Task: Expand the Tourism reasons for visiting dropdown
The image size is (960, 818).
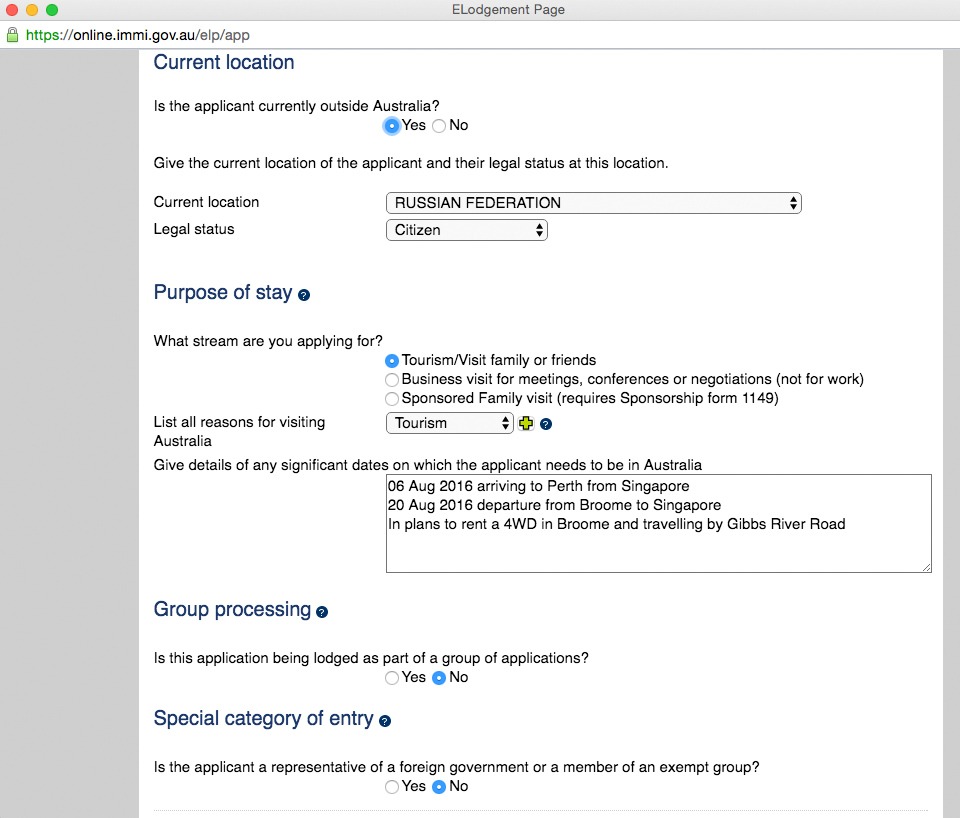Action: point(449,423)
